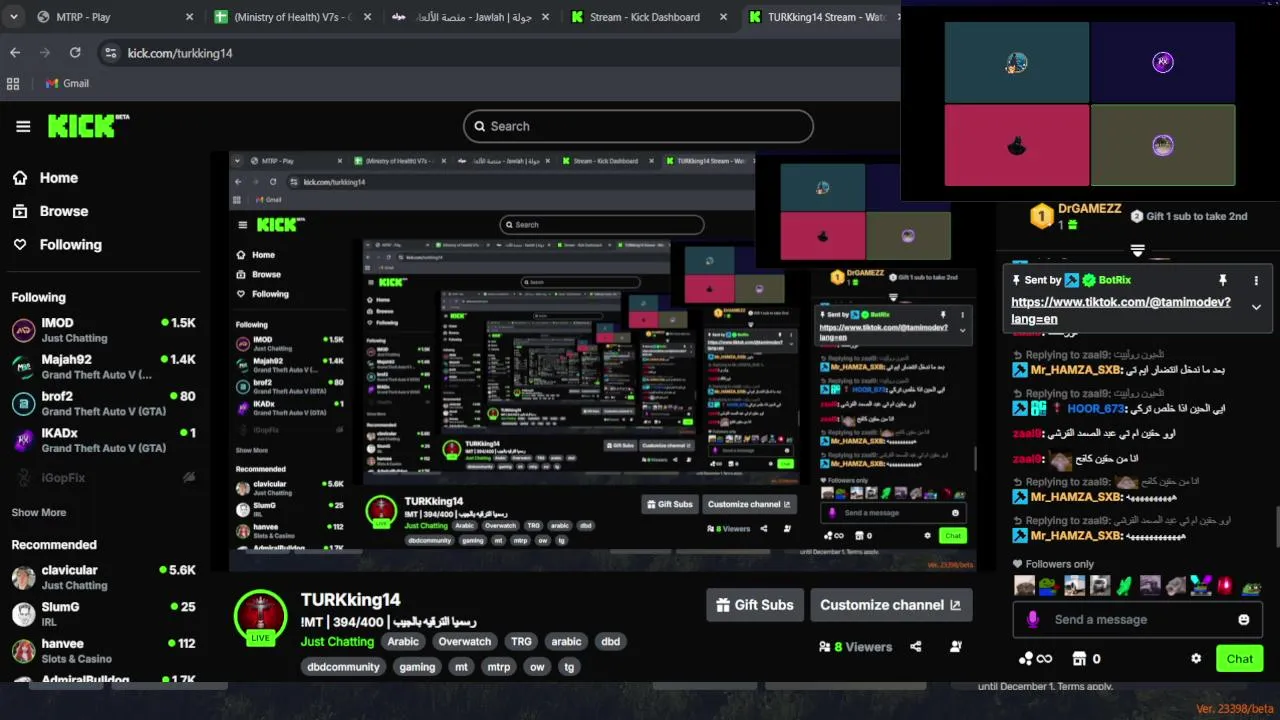Click the Kick Search field
The width and height of the screenshot is (1280, 720).
point(638,126)
